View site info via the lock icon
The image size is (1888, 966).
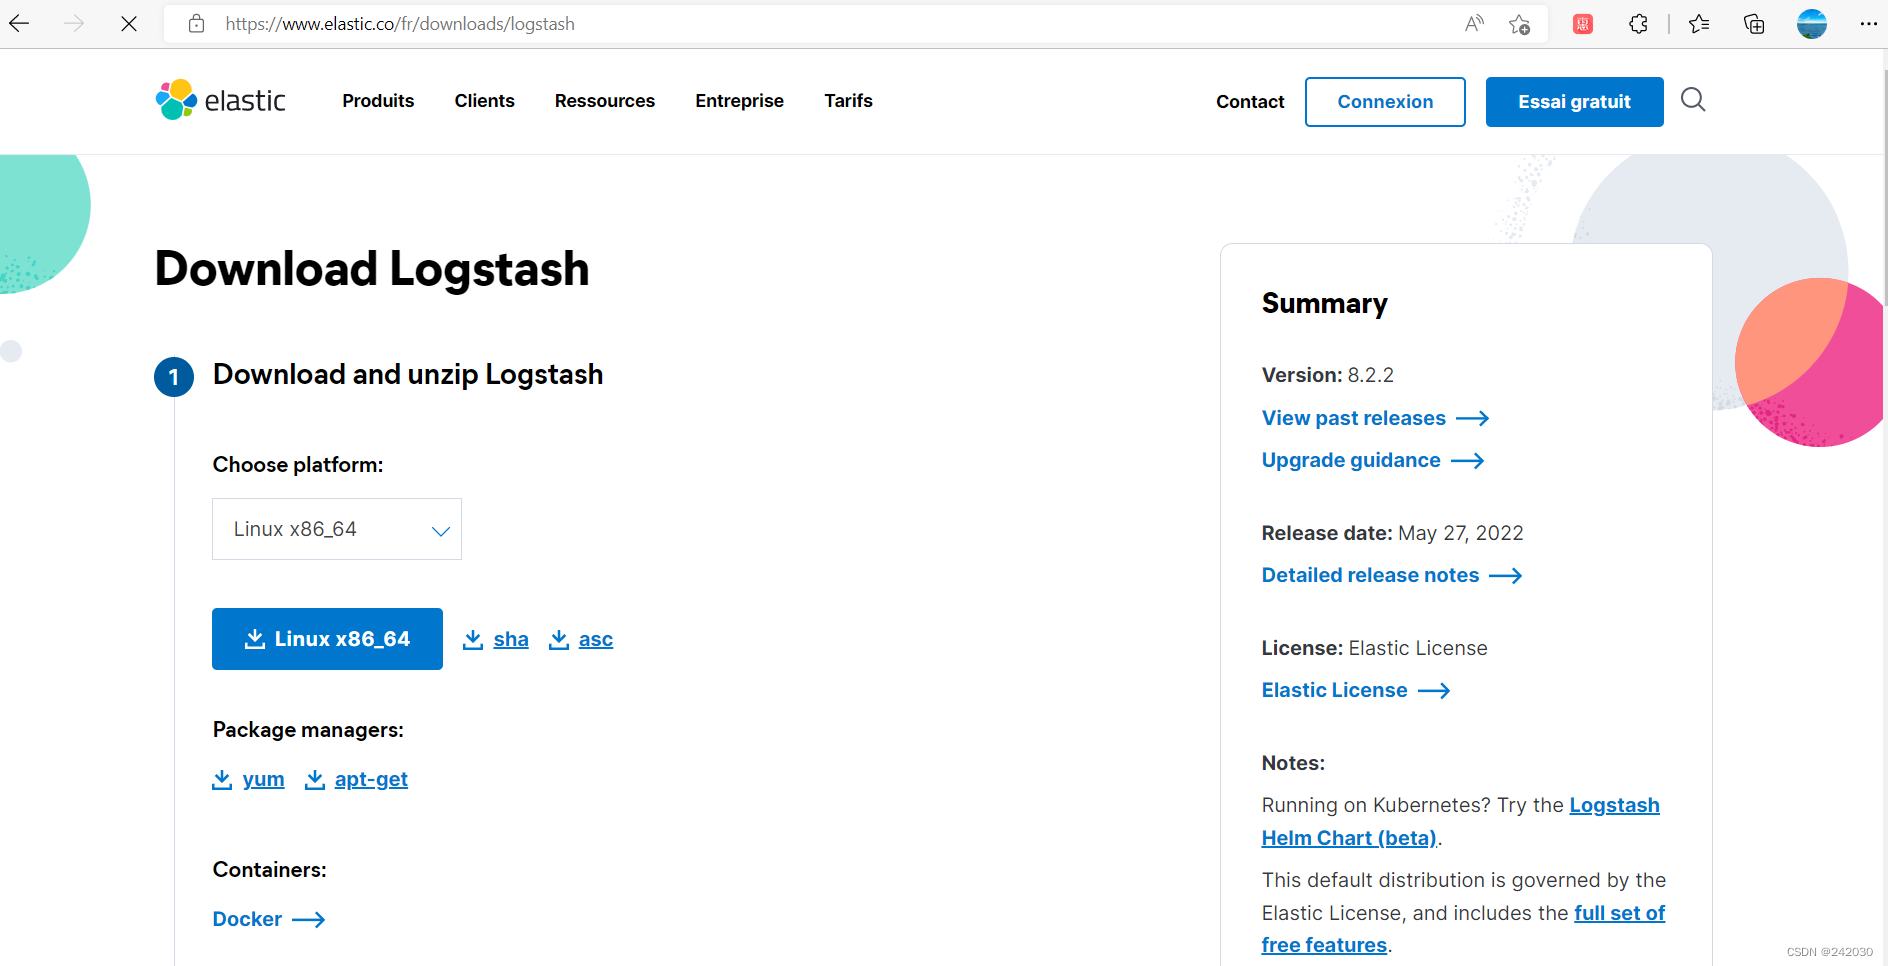click(197, 23)
